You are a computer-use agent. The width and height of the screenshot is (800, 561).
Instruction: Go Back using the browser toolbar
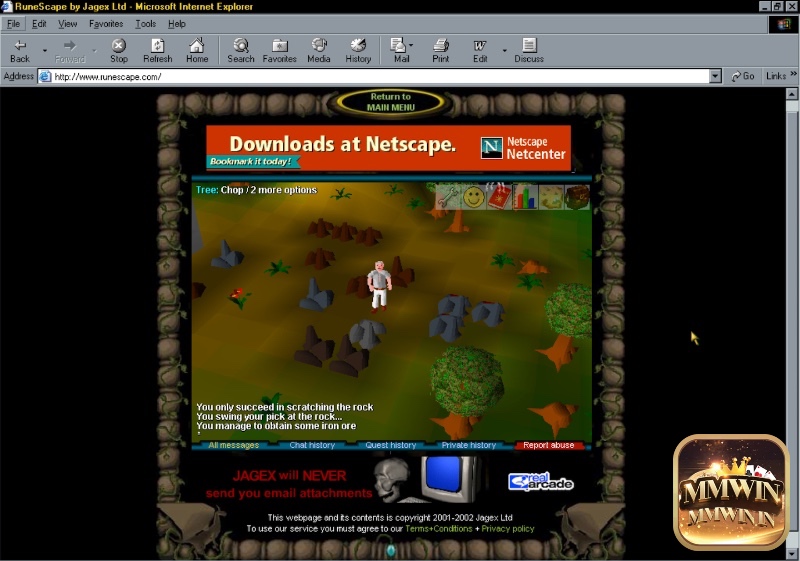pos(20,51)
